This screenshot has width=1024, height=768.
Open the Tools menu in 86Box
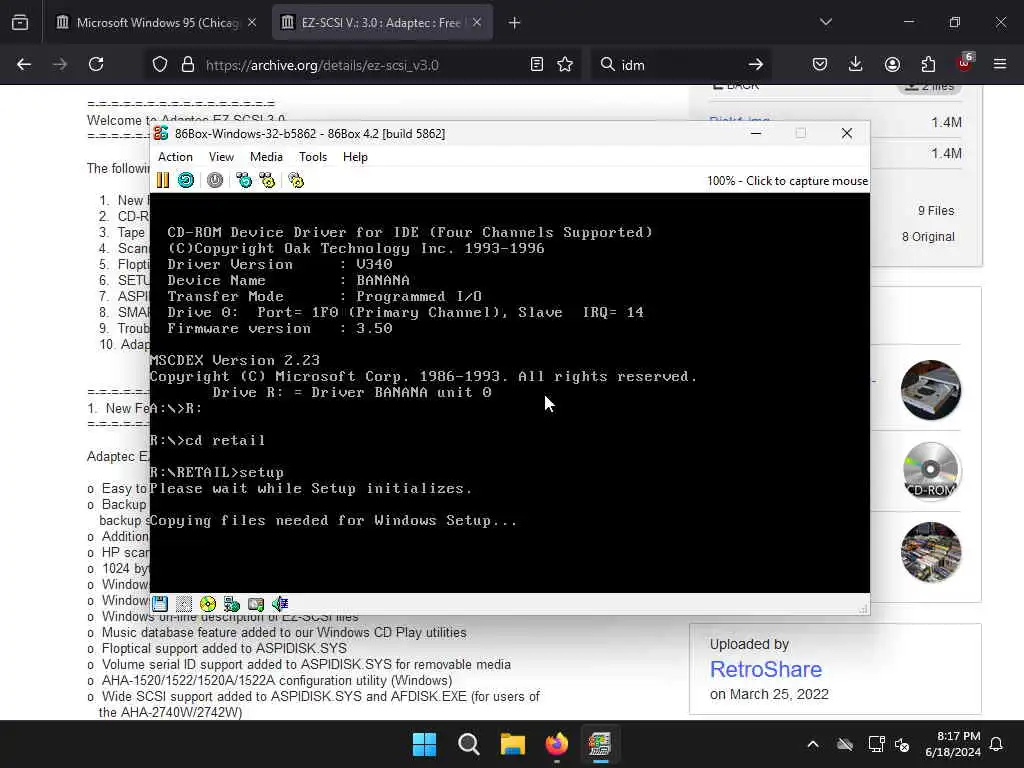(313, 157)
